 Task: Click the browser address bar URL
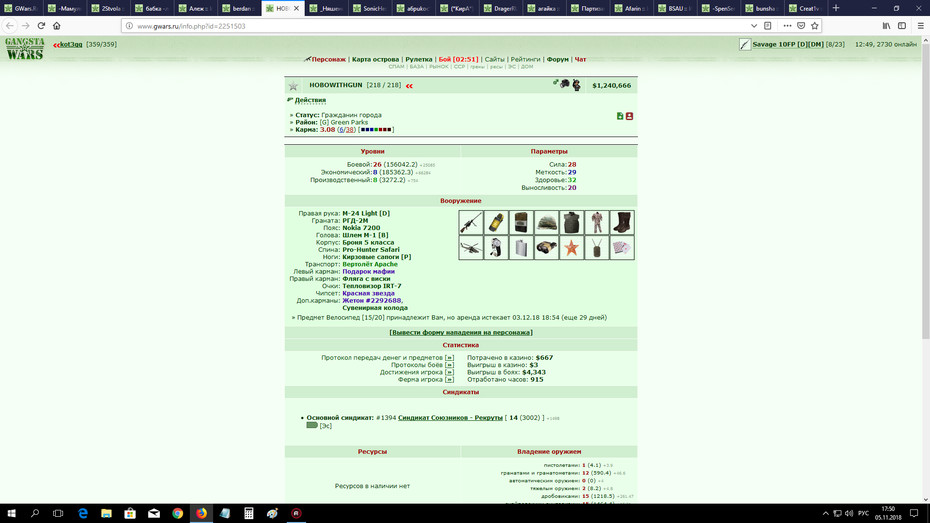click(191, 26)
